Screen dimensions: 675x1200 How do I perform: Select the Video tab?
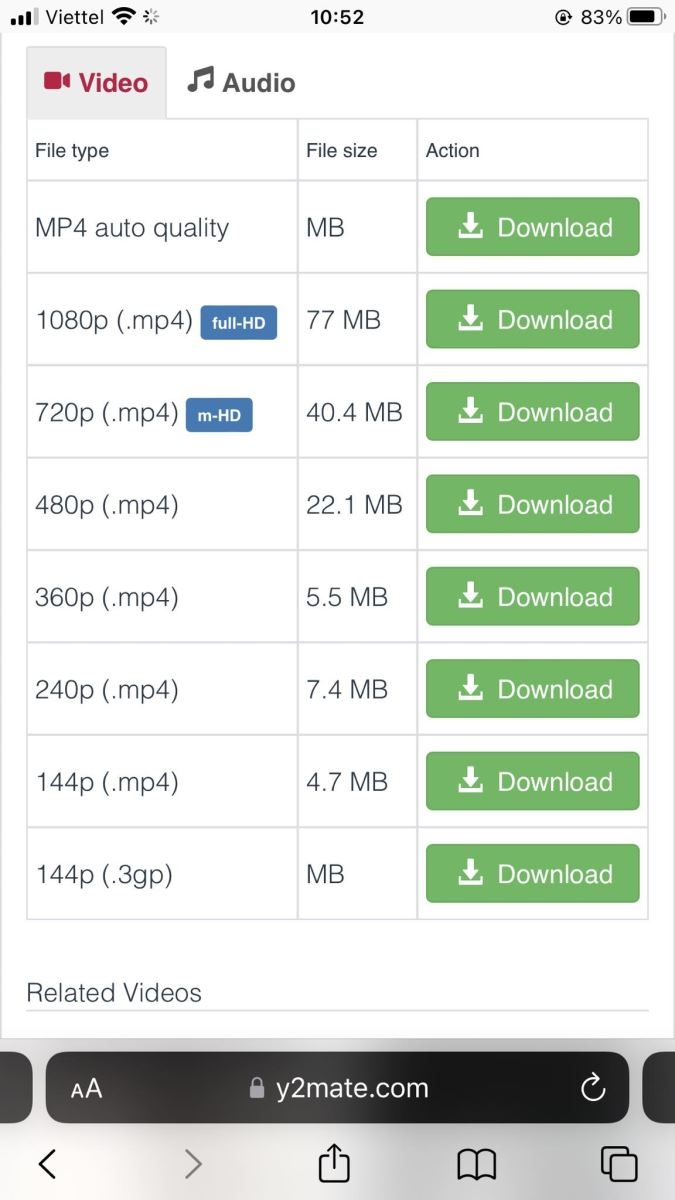(96, 82)
